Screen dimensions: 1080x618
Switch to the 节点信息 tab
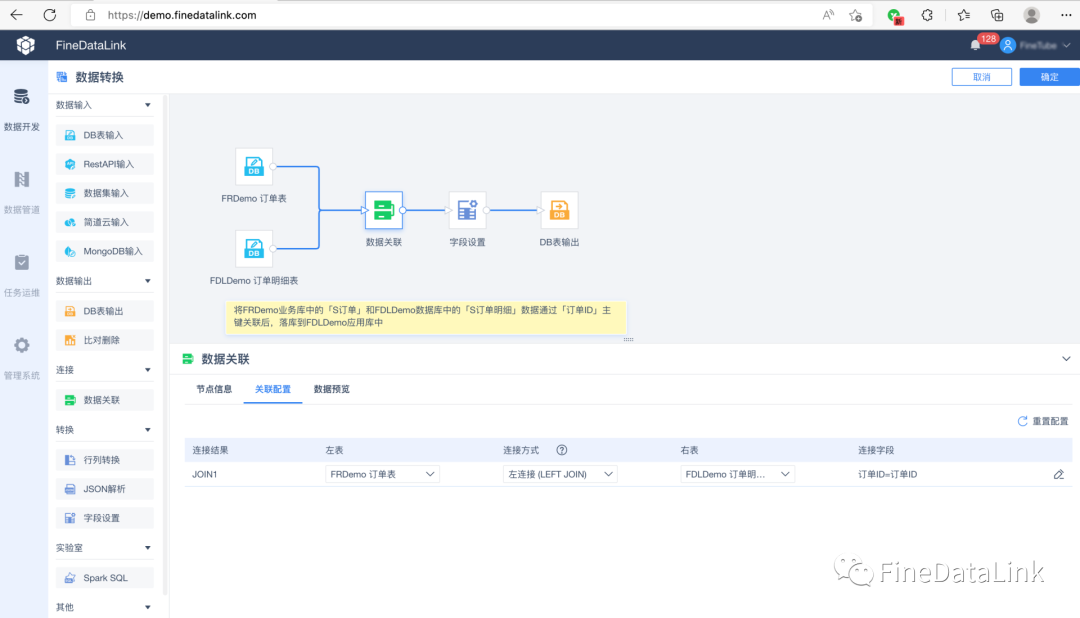(x=214, y=389)
